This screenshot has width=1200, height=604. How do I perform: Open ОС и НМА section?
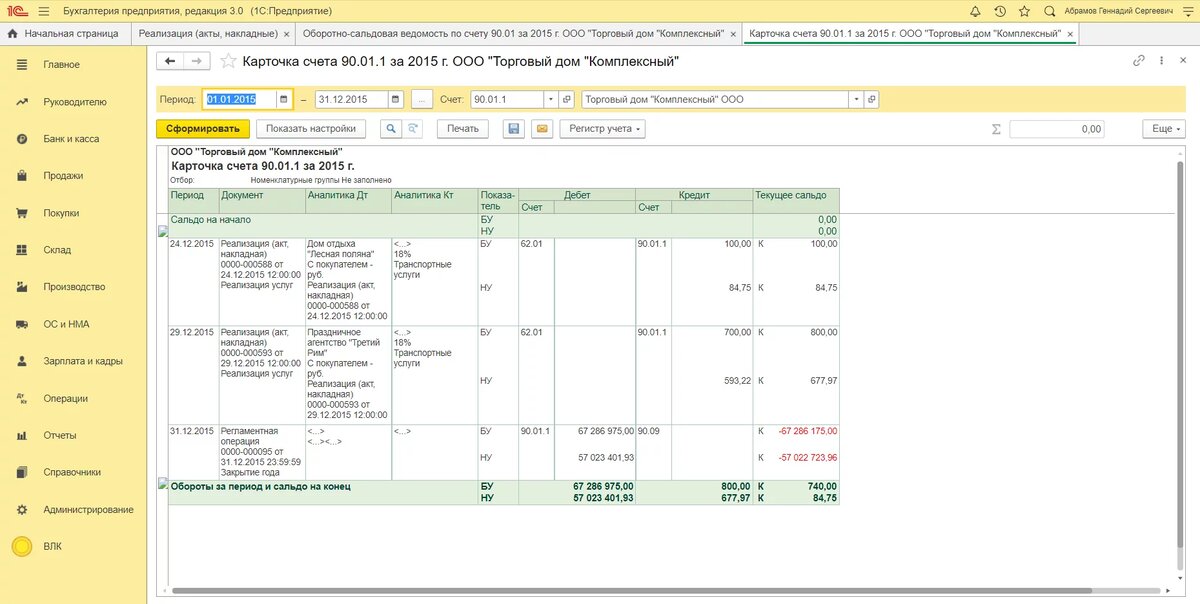[x=66, y=324]
